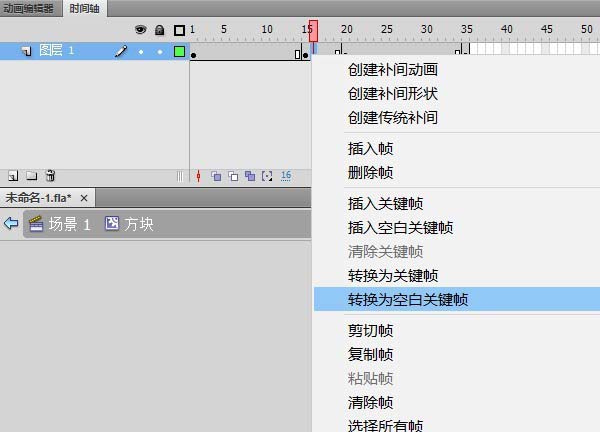Toggle edit multiple frames button
This screenshot has height=432, width=600.
pyautogui.click(x=250, y=176)
